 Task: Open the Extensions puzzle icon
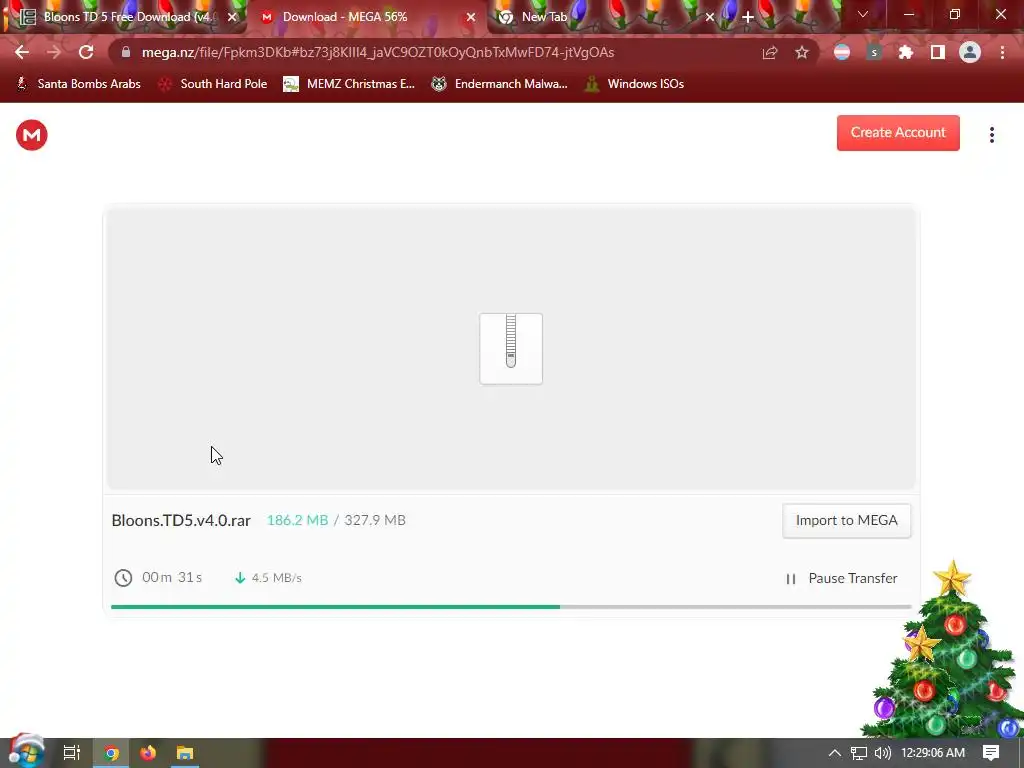pyautogui.click(x=906, y=52)
